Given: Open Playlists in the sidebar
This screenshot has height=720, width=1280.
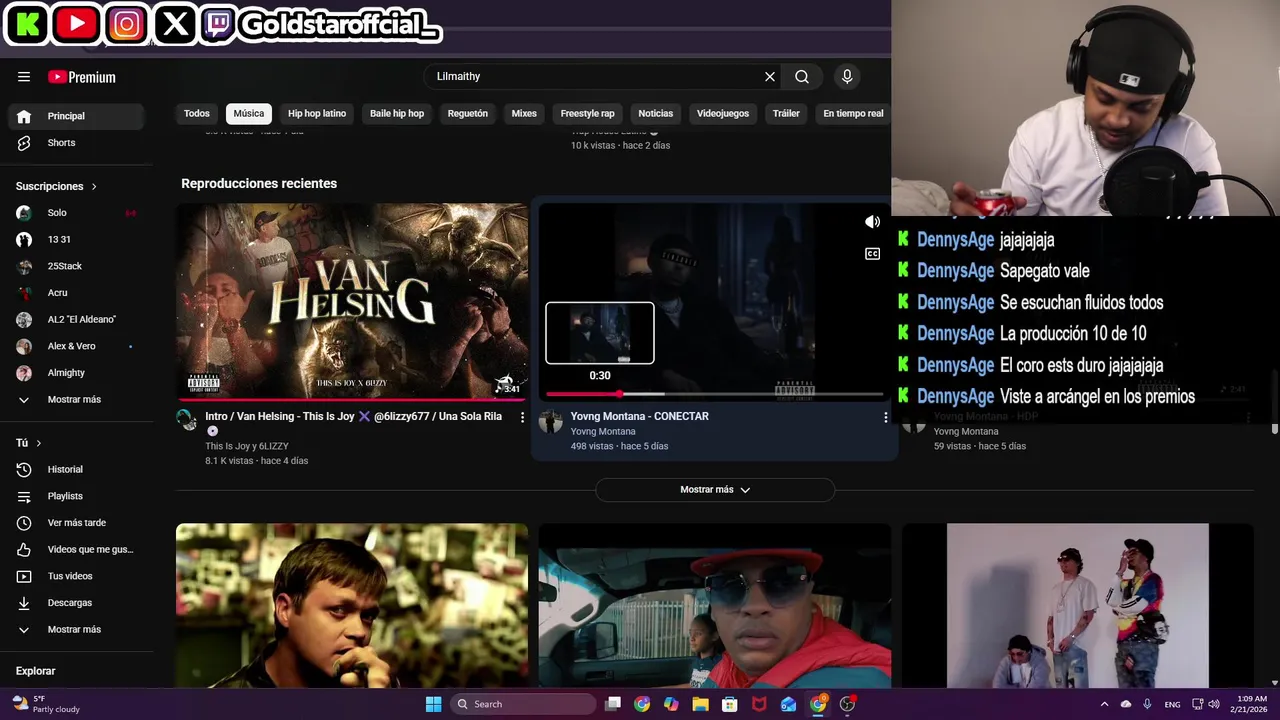Looking at the screenshot, I should [x=76, y=496].
